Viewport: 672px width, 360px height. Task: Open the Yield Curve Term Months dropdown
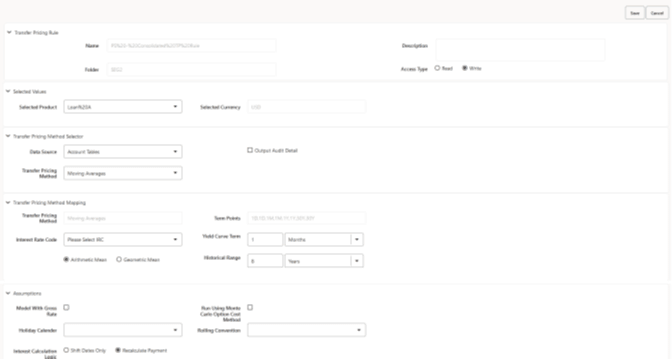324,240
